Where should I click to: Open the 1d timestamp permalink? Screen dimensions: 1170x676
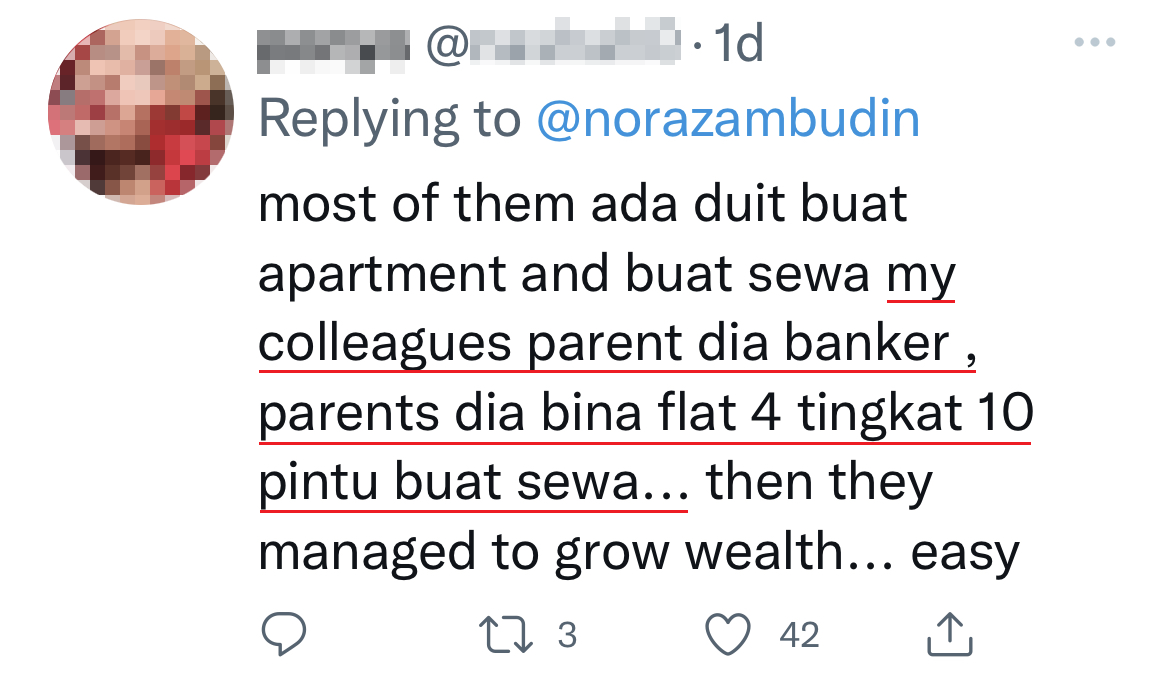(739, 43)
